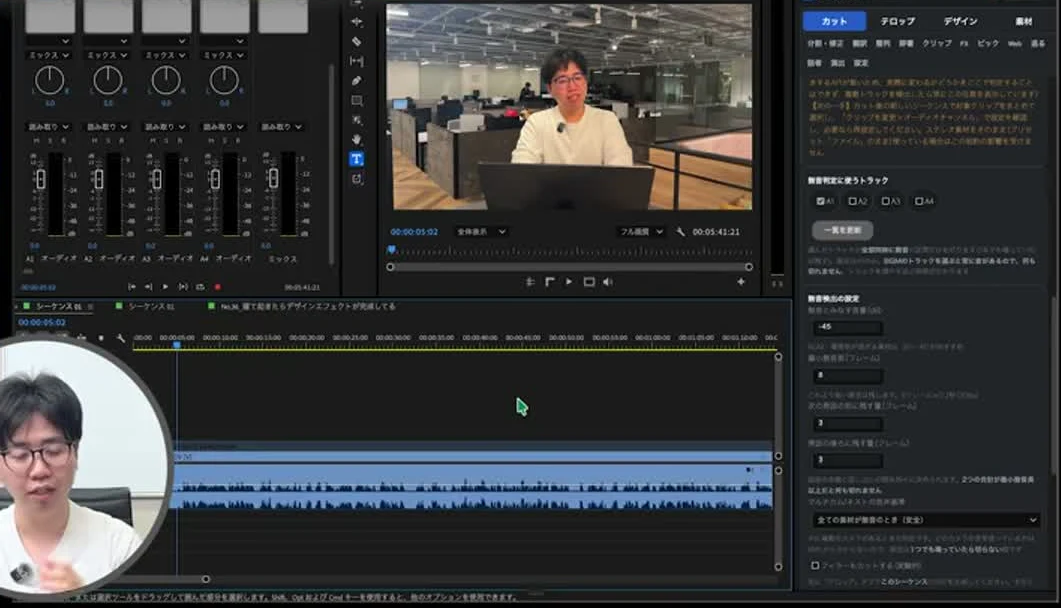The height and width of the screenshot is (608, 1061).
Task: Open Program Monitor button editor plus icon
Action: tap(741, 281)
